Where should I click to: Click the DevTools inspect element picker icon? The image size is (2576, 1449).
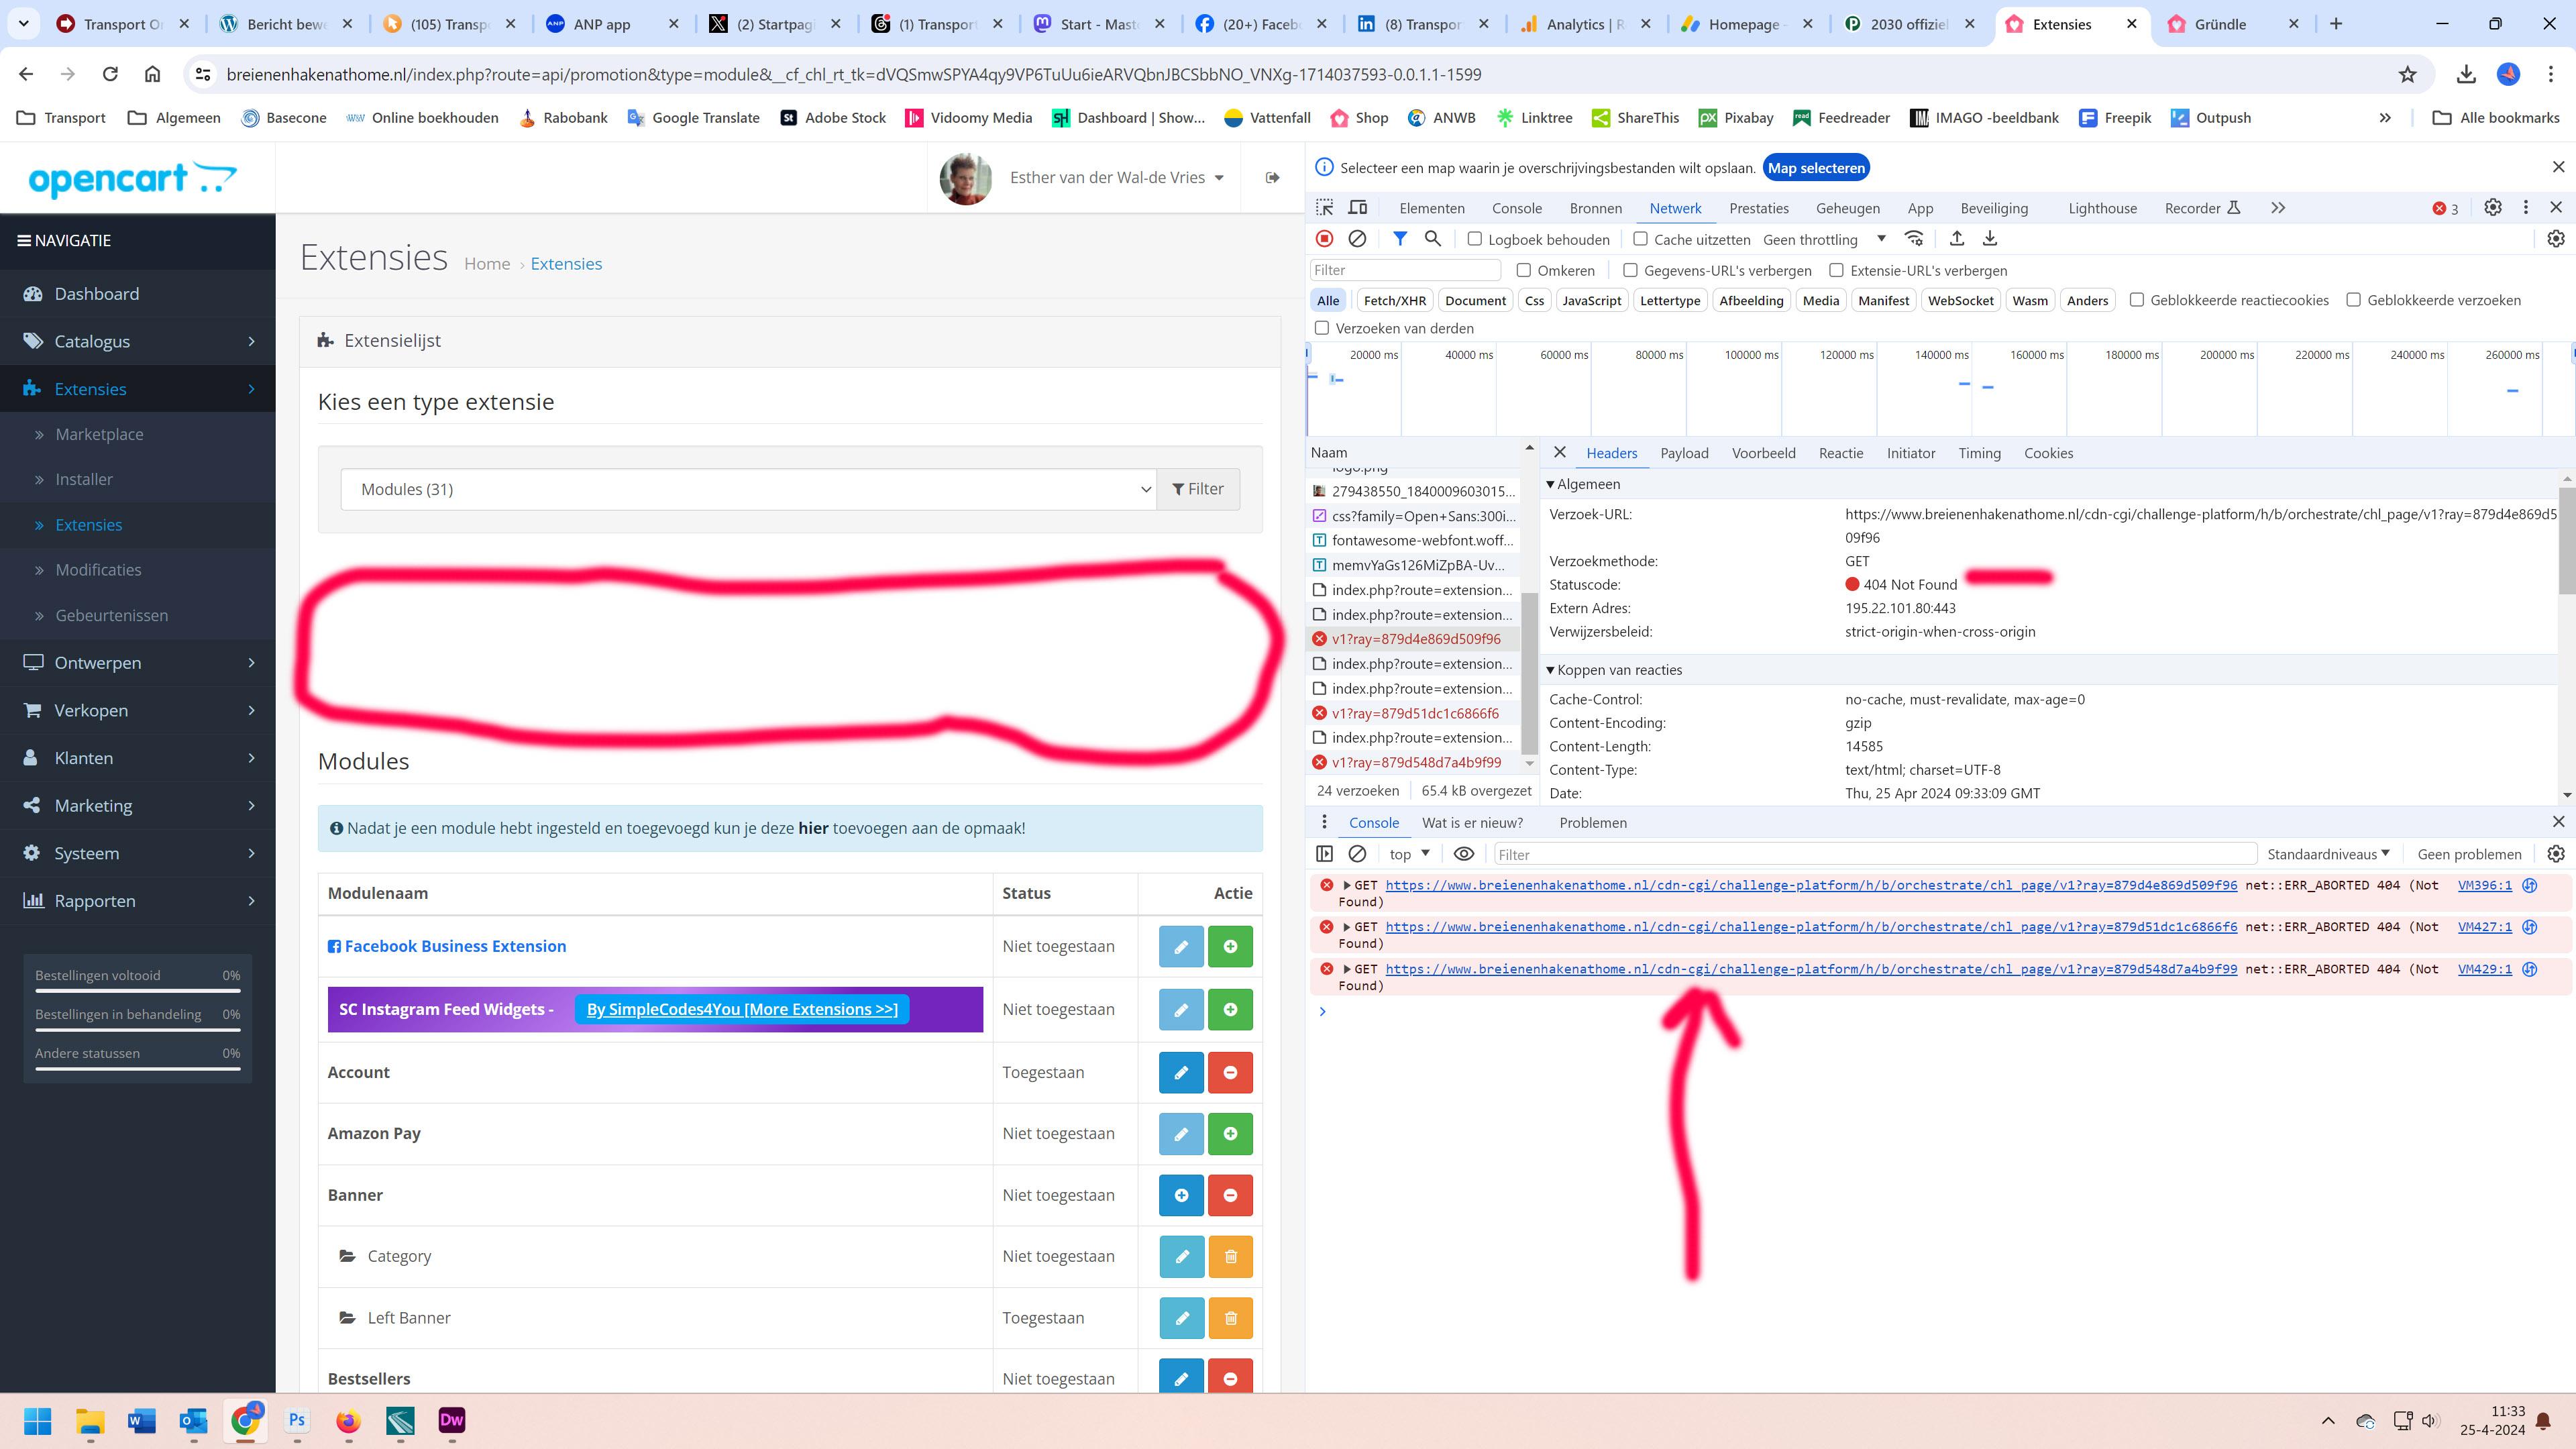pyautogui.click(x=1324, y=208)
